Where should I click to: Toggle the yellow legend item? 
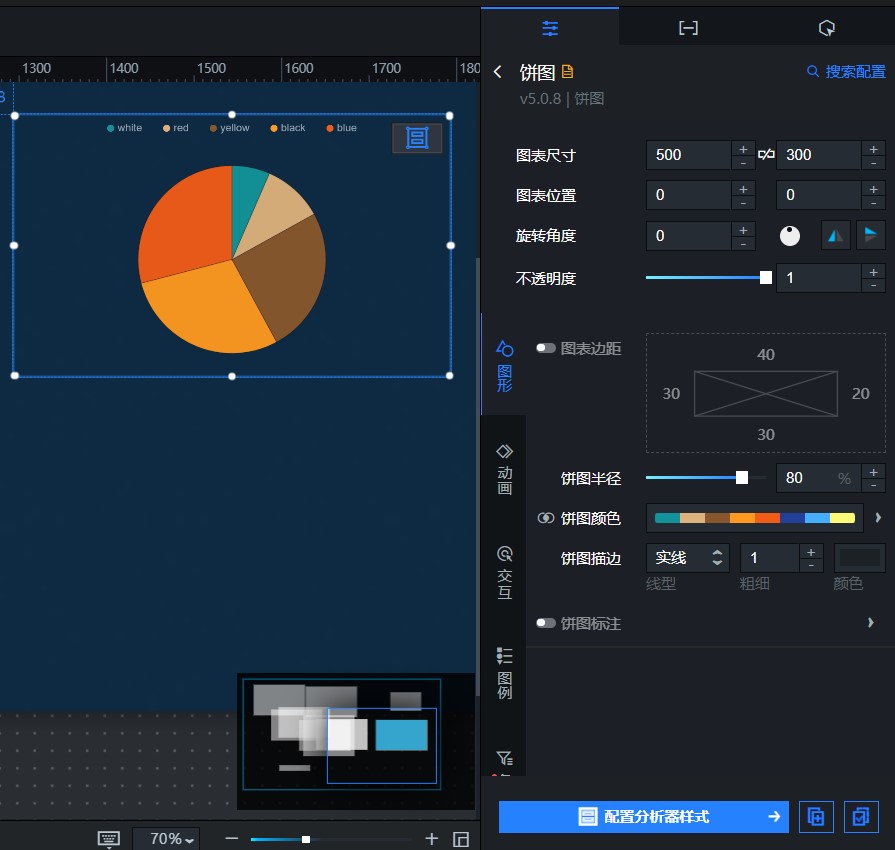229,128
